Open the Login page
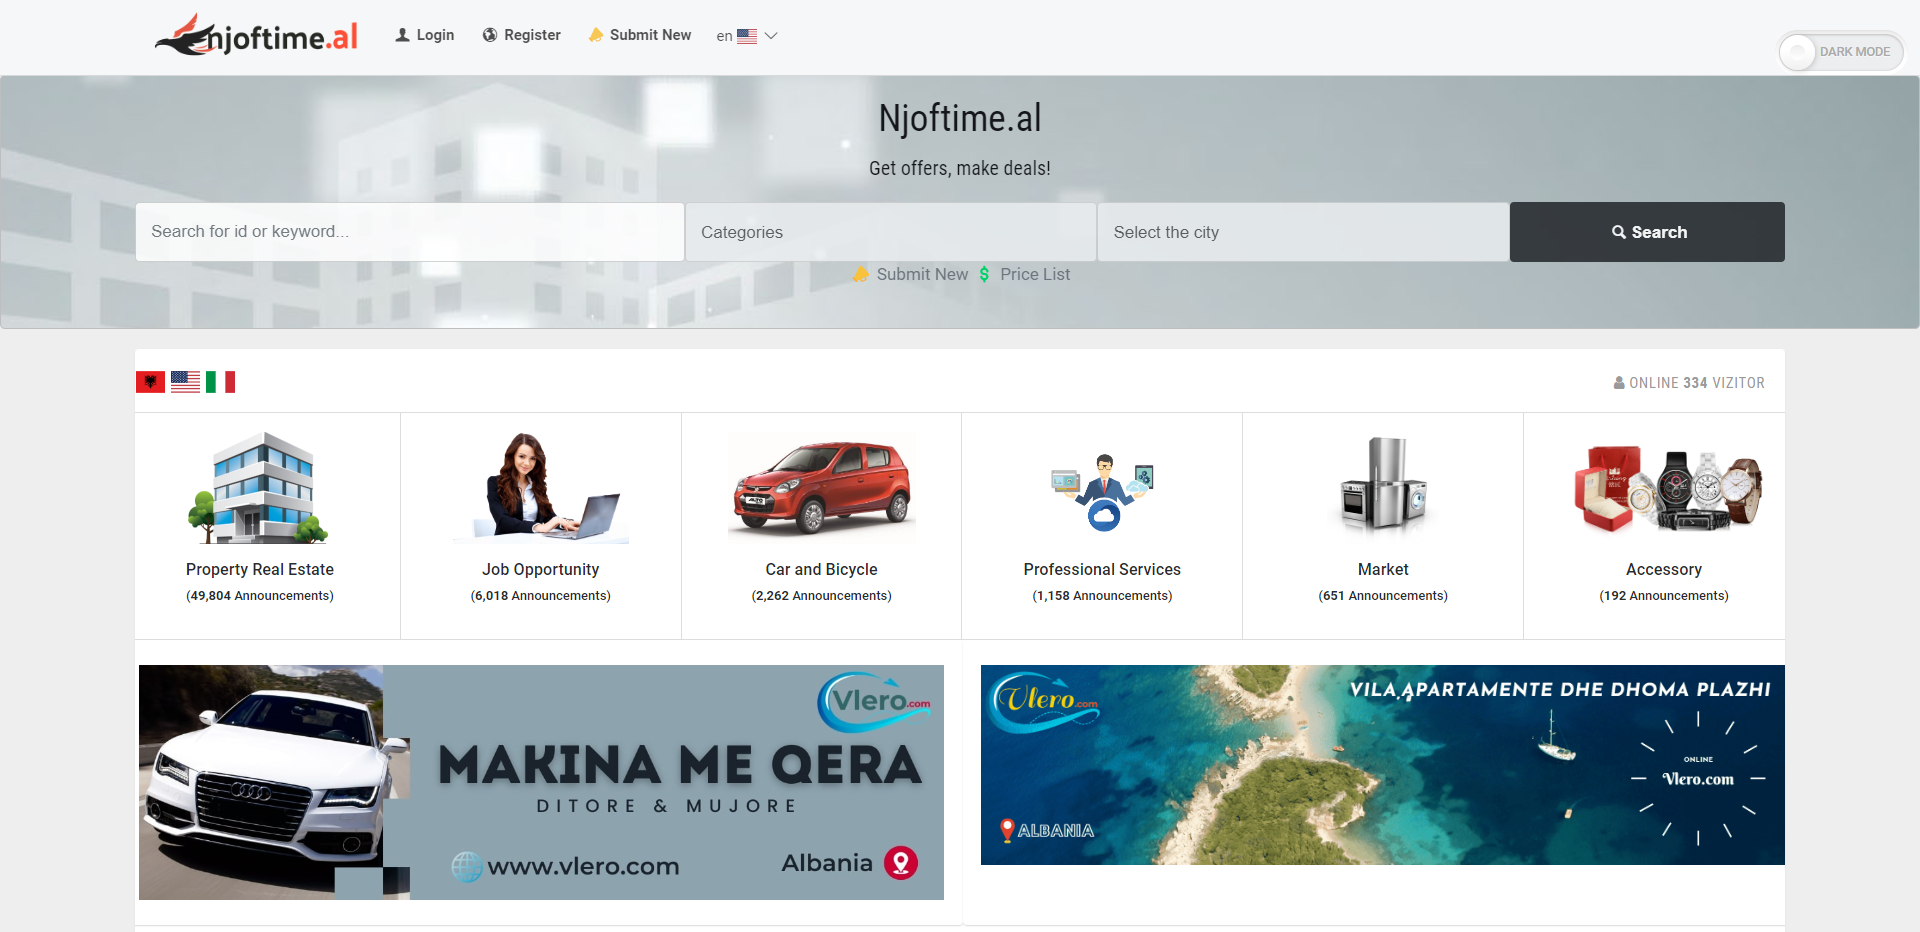 click(x=425, y=35)
